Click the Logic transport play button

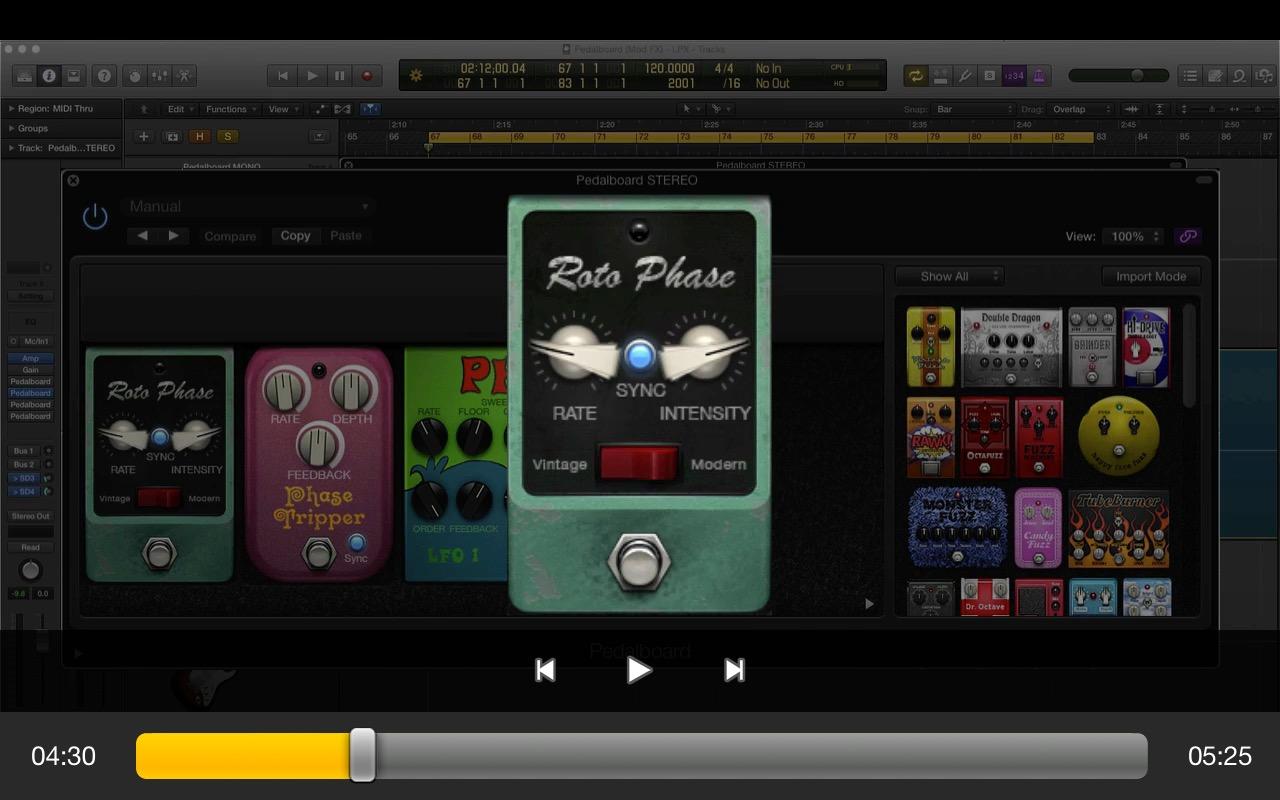click(x=312, y=76)
